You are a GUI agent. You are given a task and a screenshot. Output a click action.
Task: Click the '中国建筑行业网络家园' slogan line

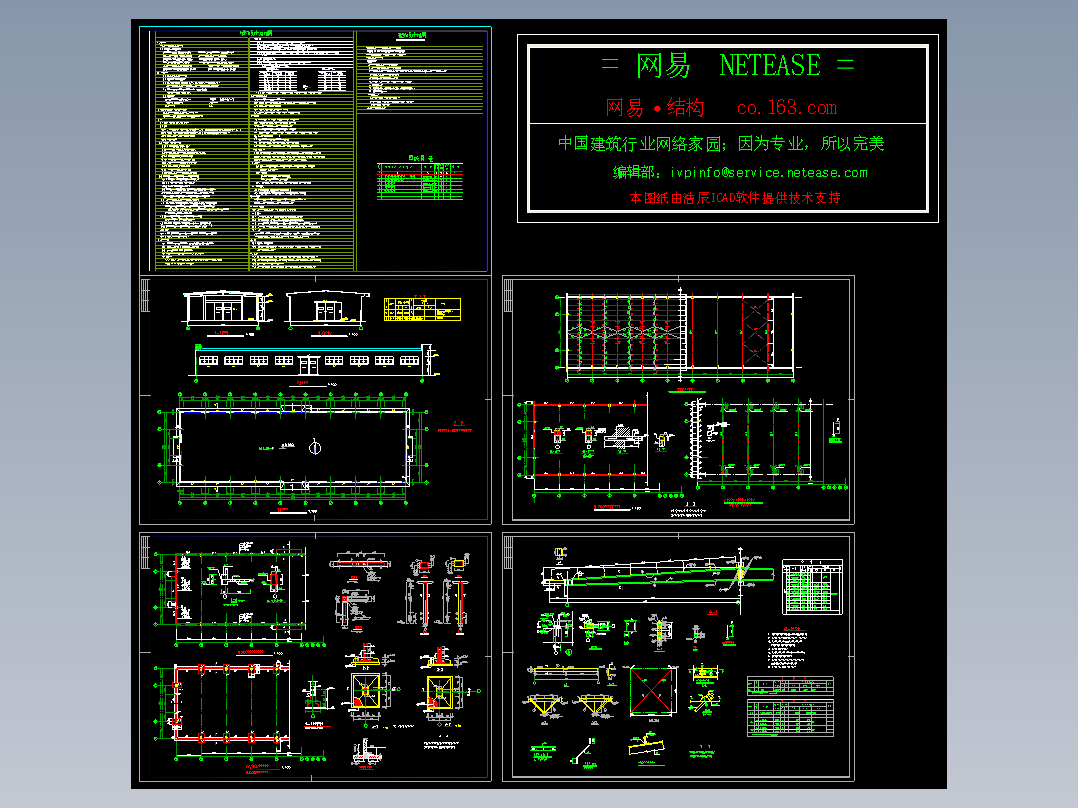coord(720,143)
